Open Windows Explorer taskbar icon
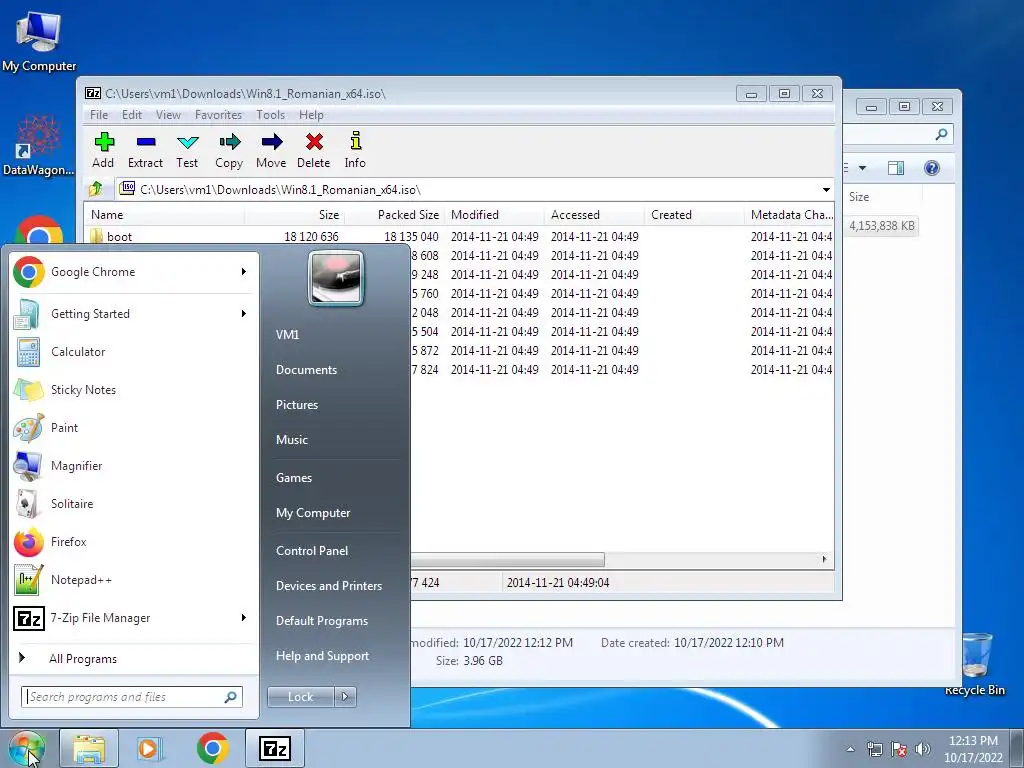1024x768 pixels. [x=89, y=749]
